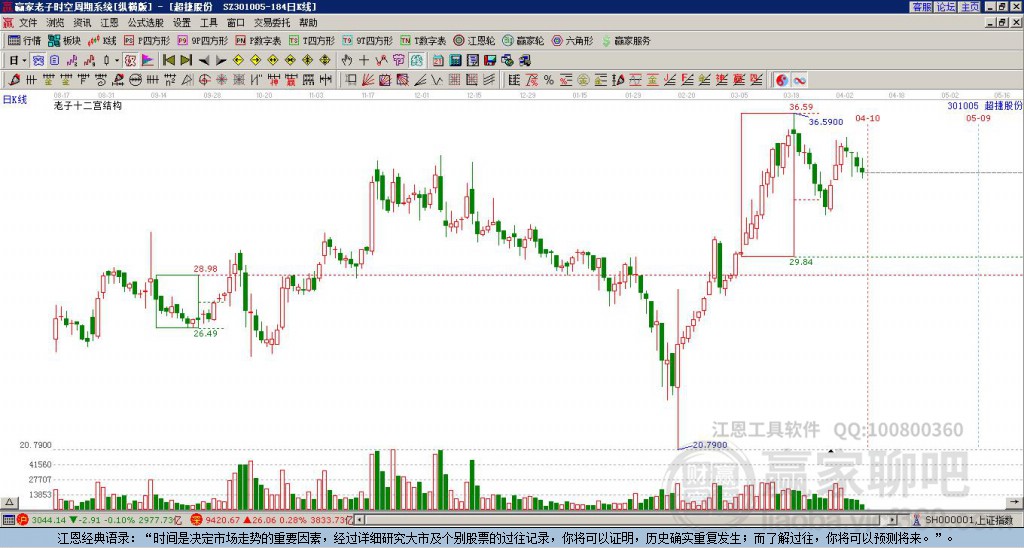Image resolution: width=1024 pixels, height=548 pixels.
Task: Click the black right arrow scroll icon
Action: (x=221, y=61)
